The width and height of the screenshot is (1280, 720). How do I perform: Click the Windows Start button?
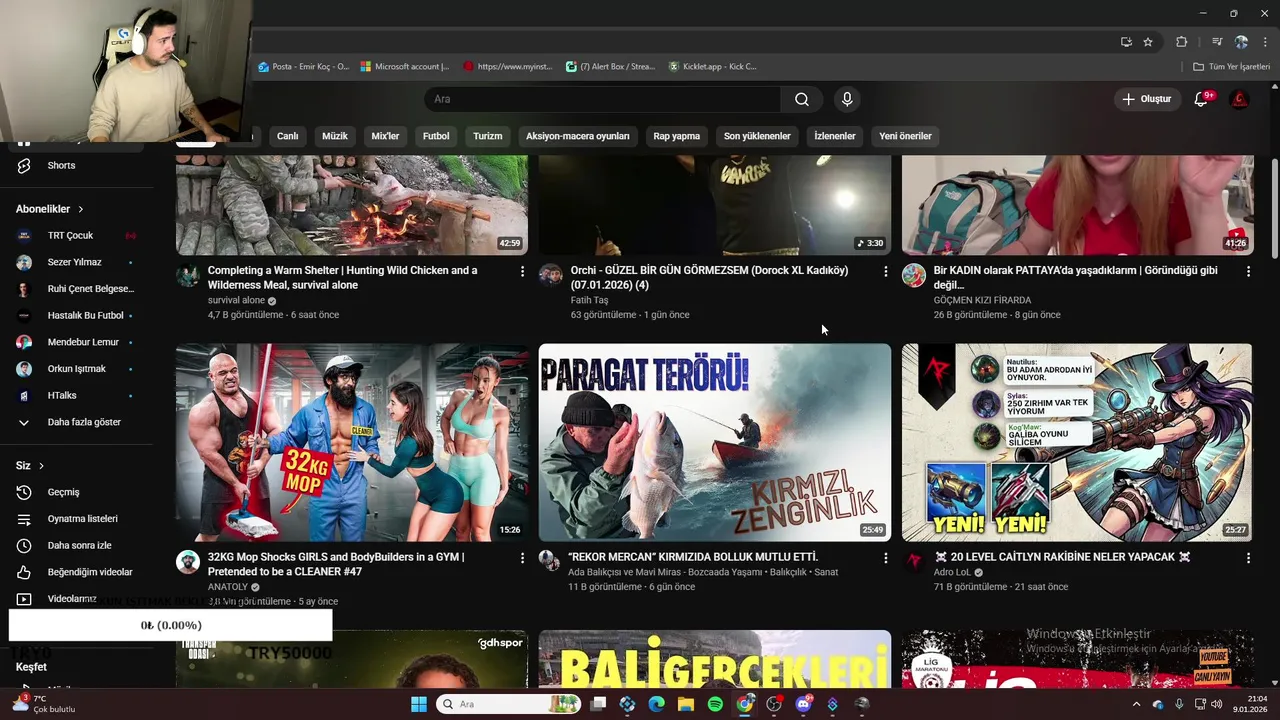(418, 704)
